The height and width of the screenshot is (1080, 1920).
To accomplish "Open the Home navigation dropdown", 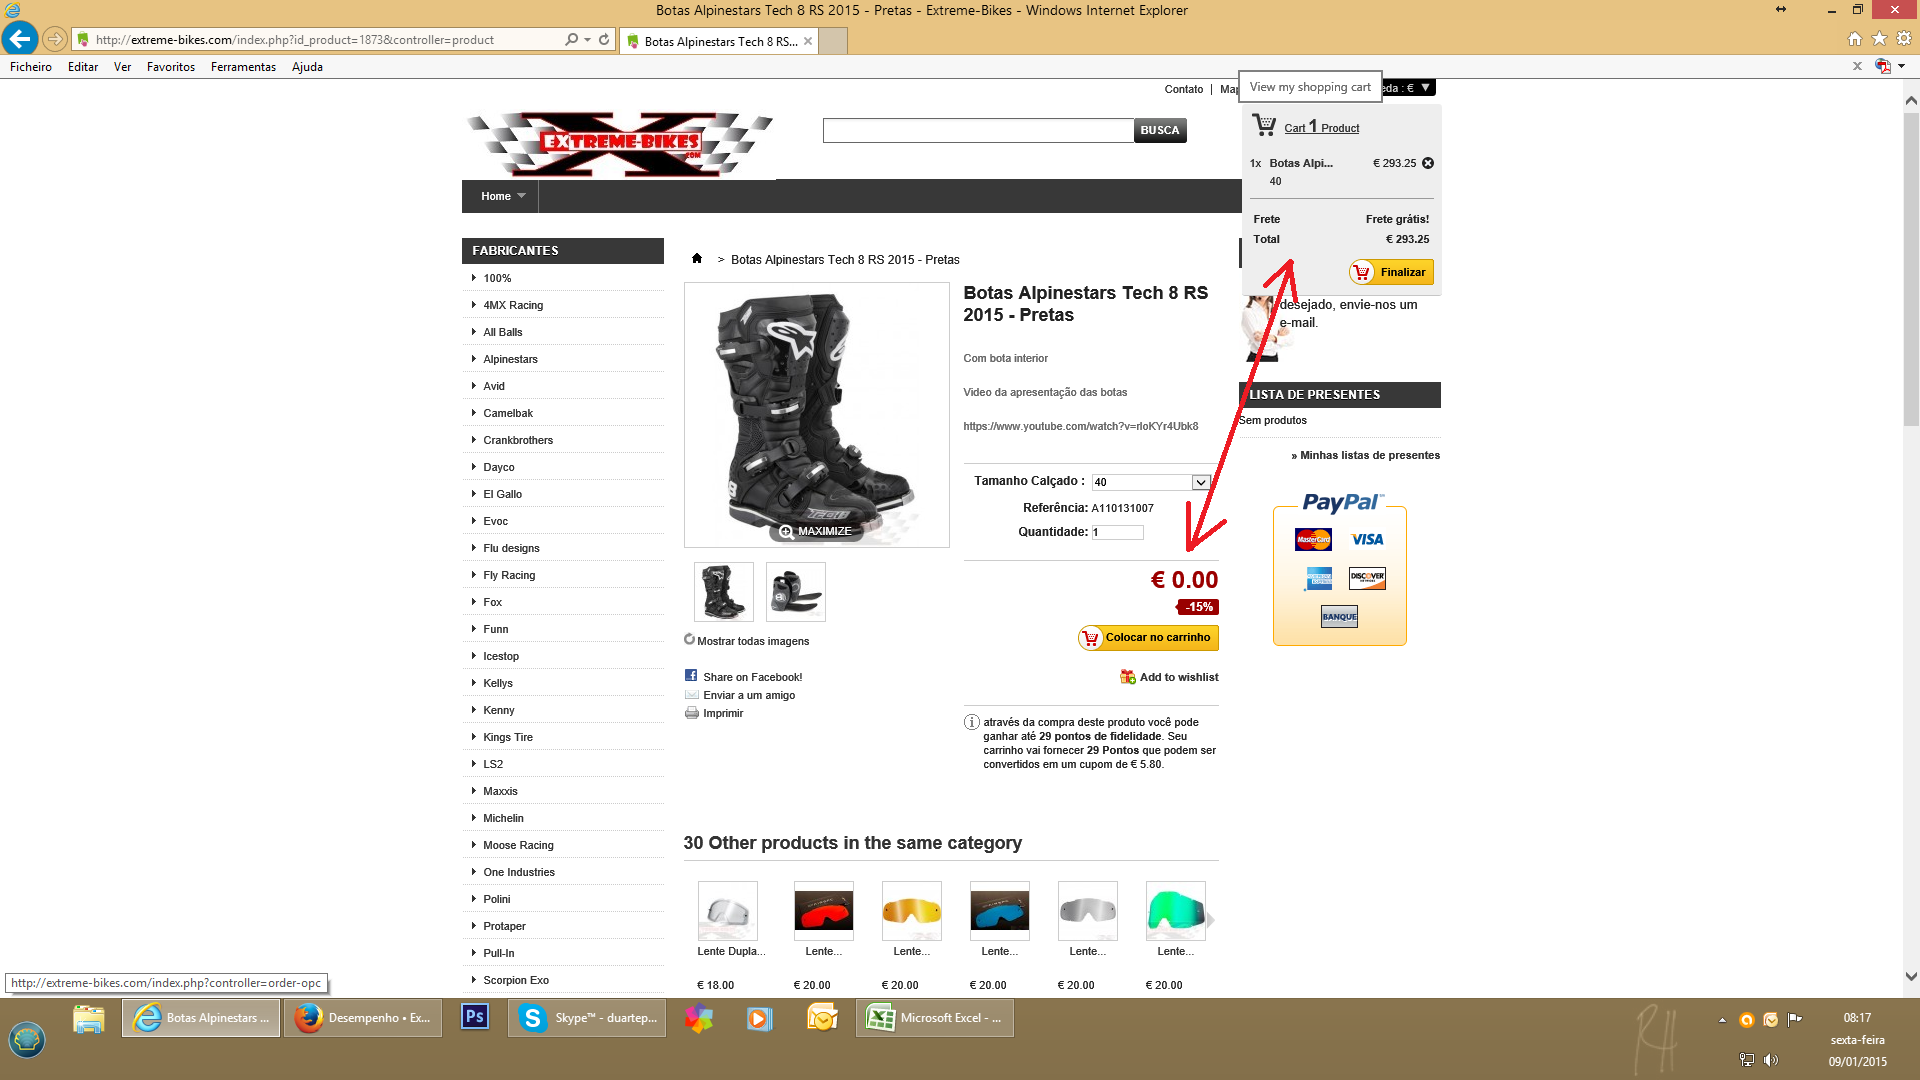I will (502, 196).
